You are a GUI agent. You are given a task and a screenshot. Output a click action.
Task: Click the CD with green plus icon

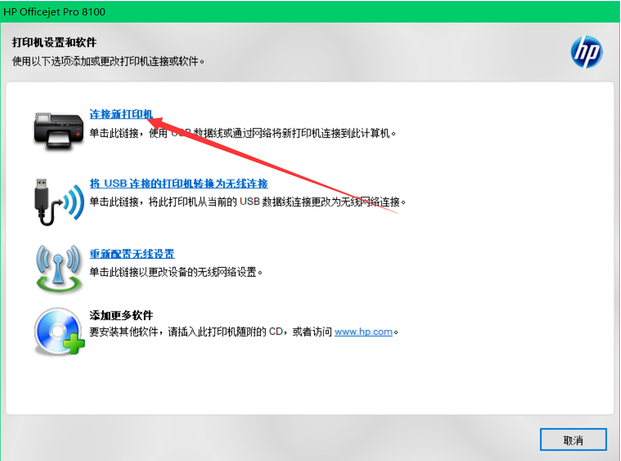click(59, 331)
